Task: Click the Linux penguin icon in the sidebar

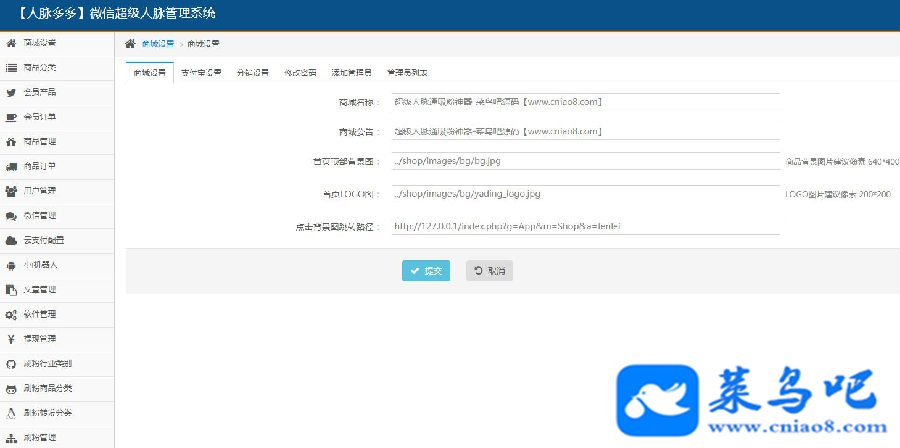Action: pos(10,412)
